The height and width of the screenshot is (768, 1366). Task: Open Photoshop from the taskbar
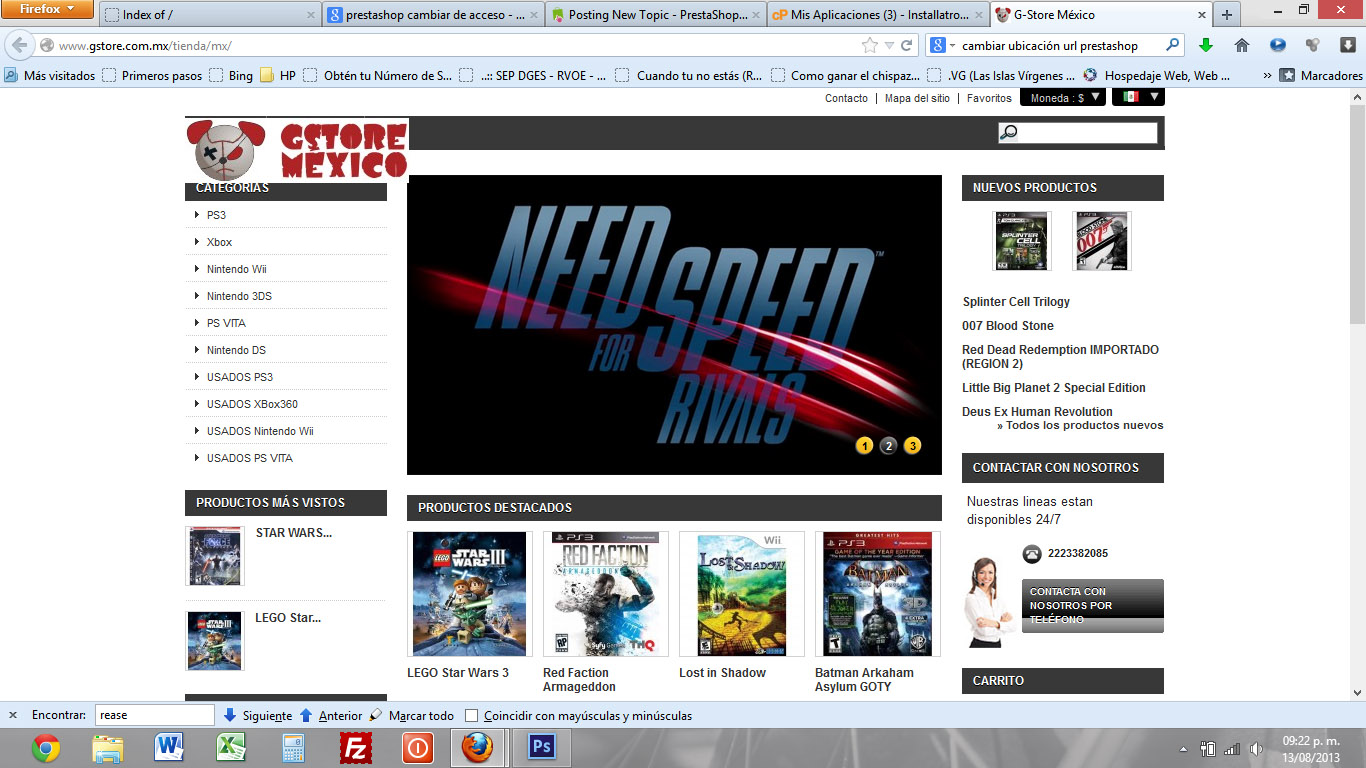pyautogui.click(x=541, y=748)
